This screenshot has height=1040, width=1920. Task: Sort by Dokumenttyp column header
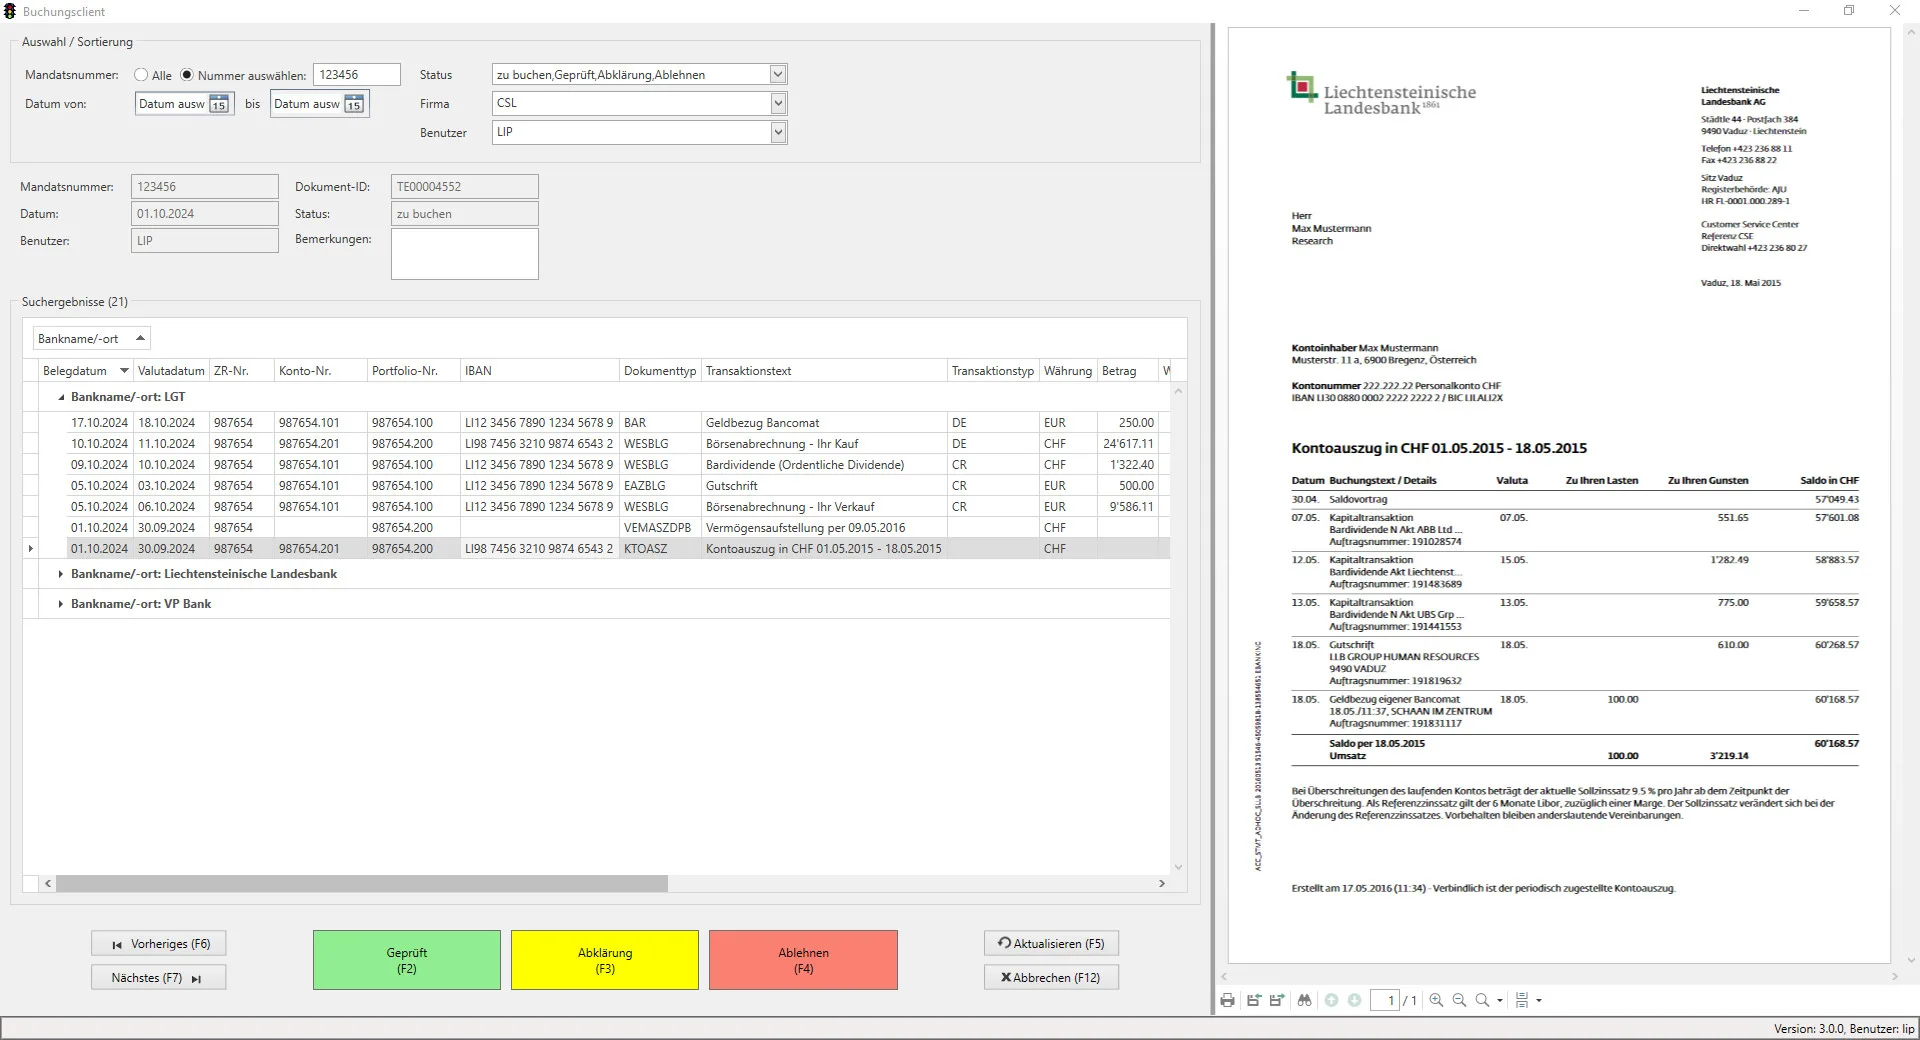click(x=660, y=371)
